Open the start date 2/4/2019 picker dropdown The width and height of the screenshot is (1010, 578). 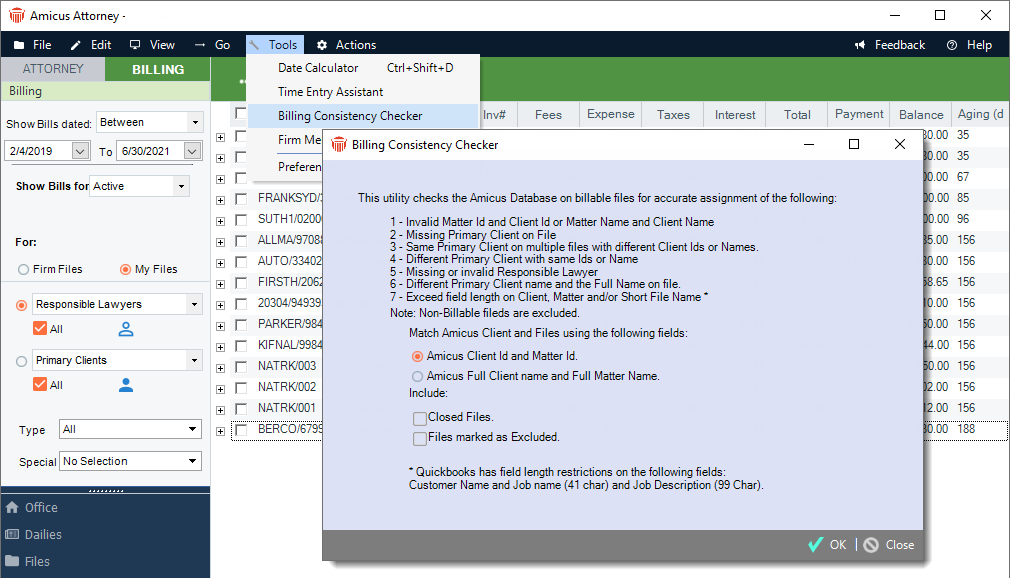coord(80,151)
